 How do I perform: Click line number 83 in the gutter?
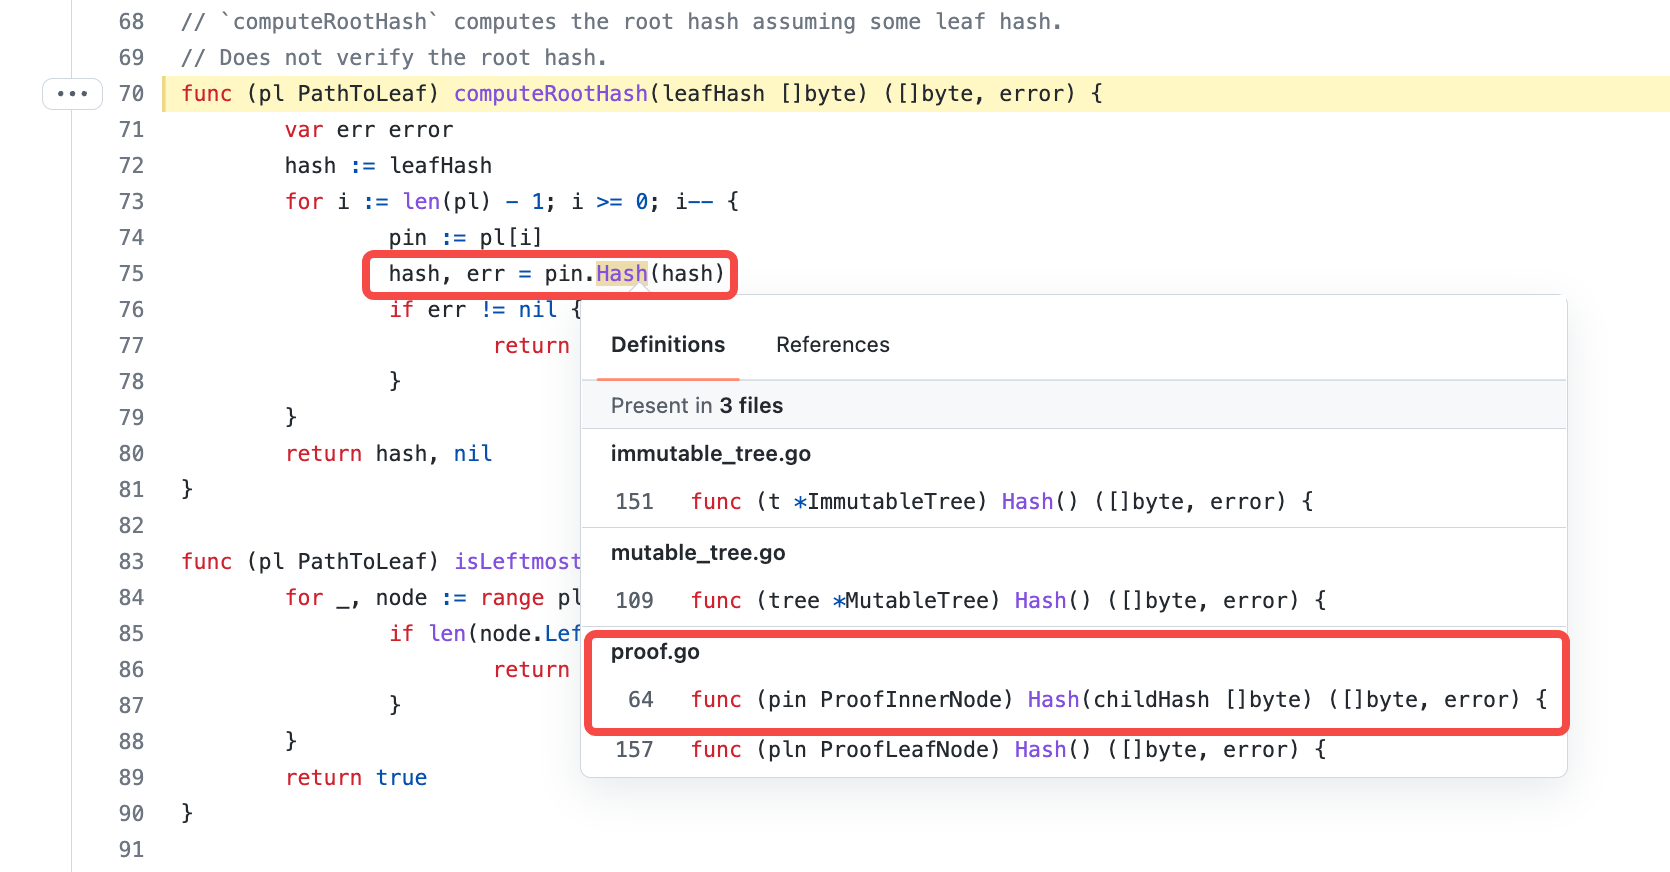131,562
